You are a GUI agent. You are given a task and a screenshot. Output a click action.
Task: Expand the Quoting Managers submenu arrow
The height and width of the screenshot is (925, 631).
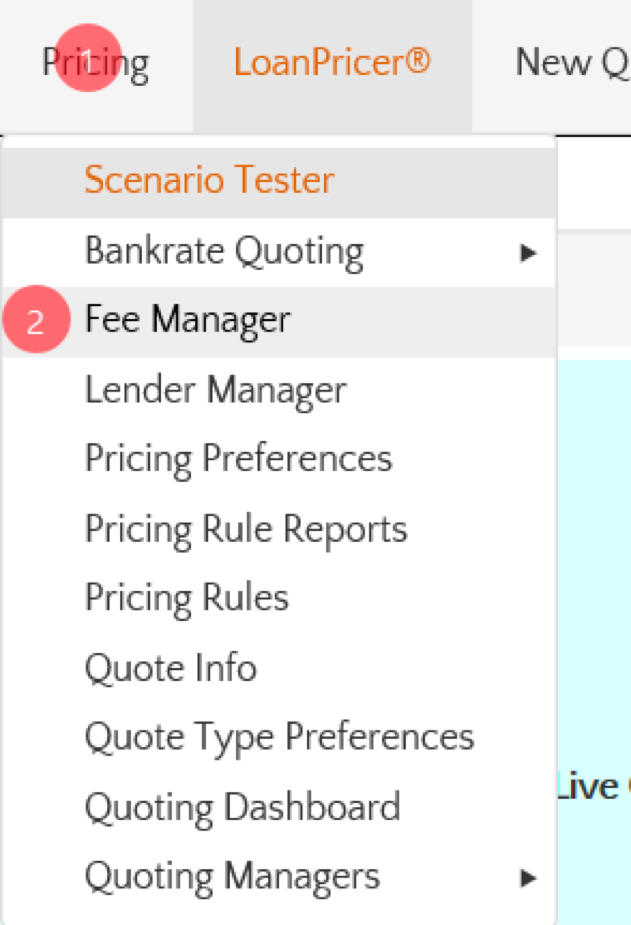click(529, 878)
